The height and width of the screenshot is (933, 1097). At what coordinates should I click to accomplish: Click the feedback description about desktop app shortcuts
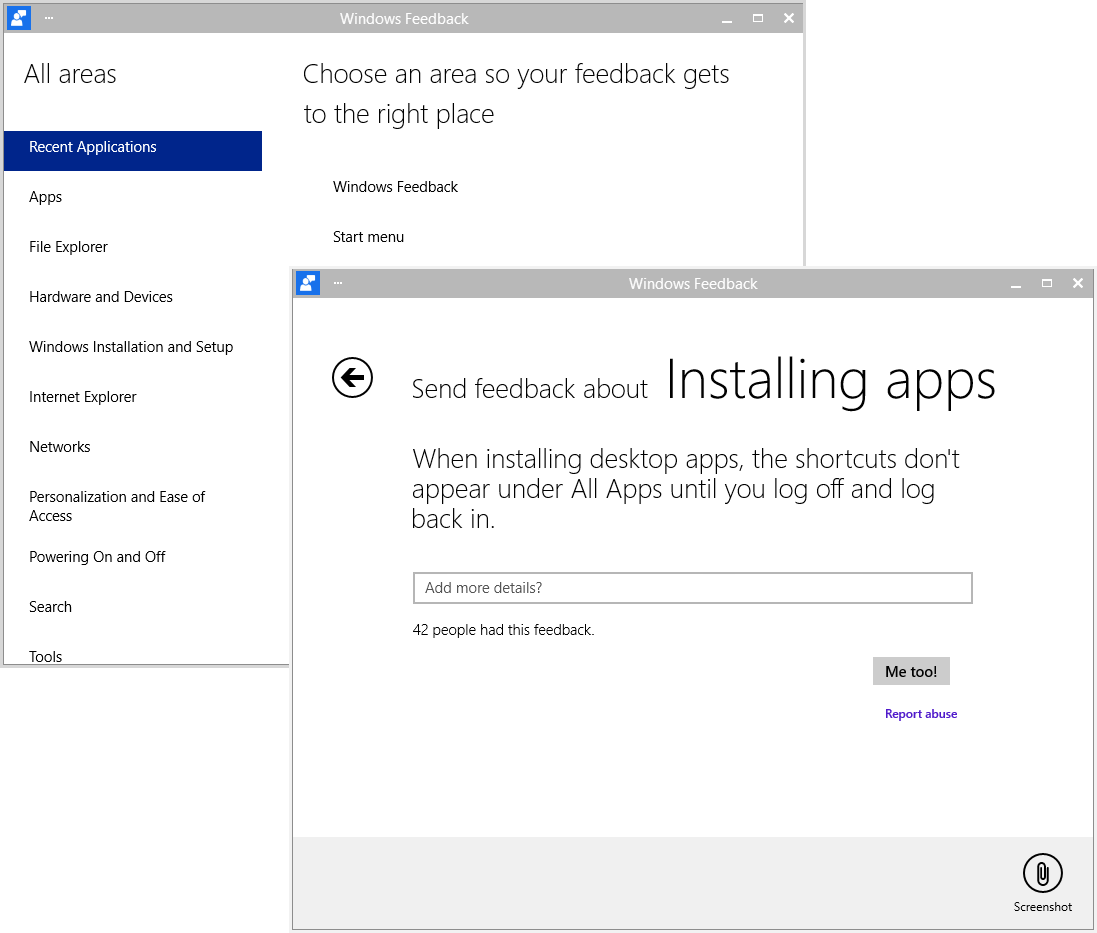pyautogui.click(x=686, y=489)
